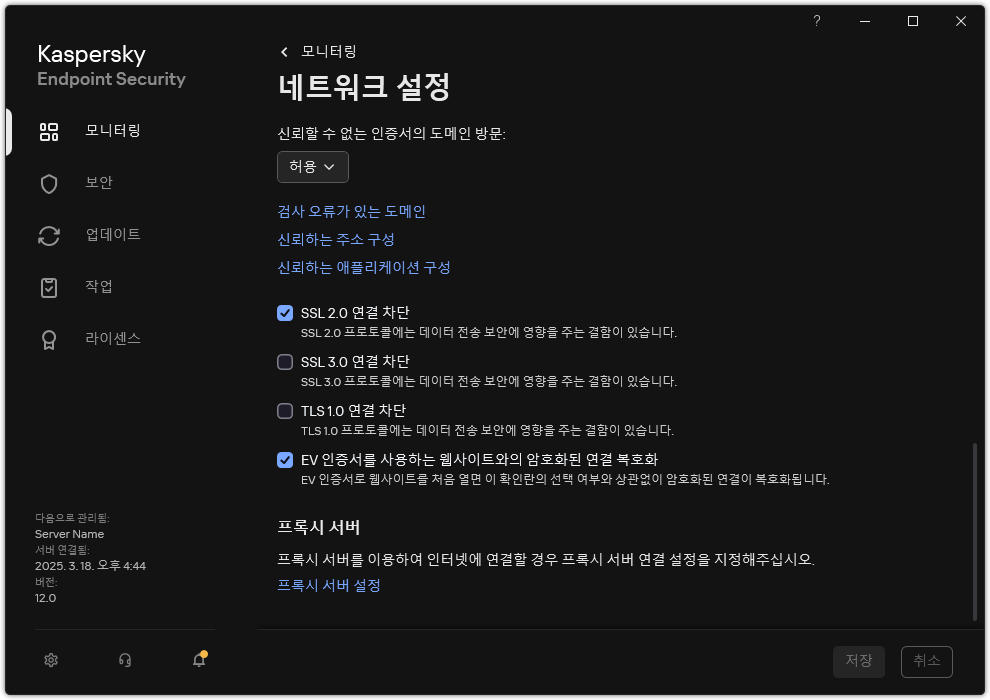Screen dimensions: 990x700
Task: Open help via question mark icon
Action: coord(816,20)
